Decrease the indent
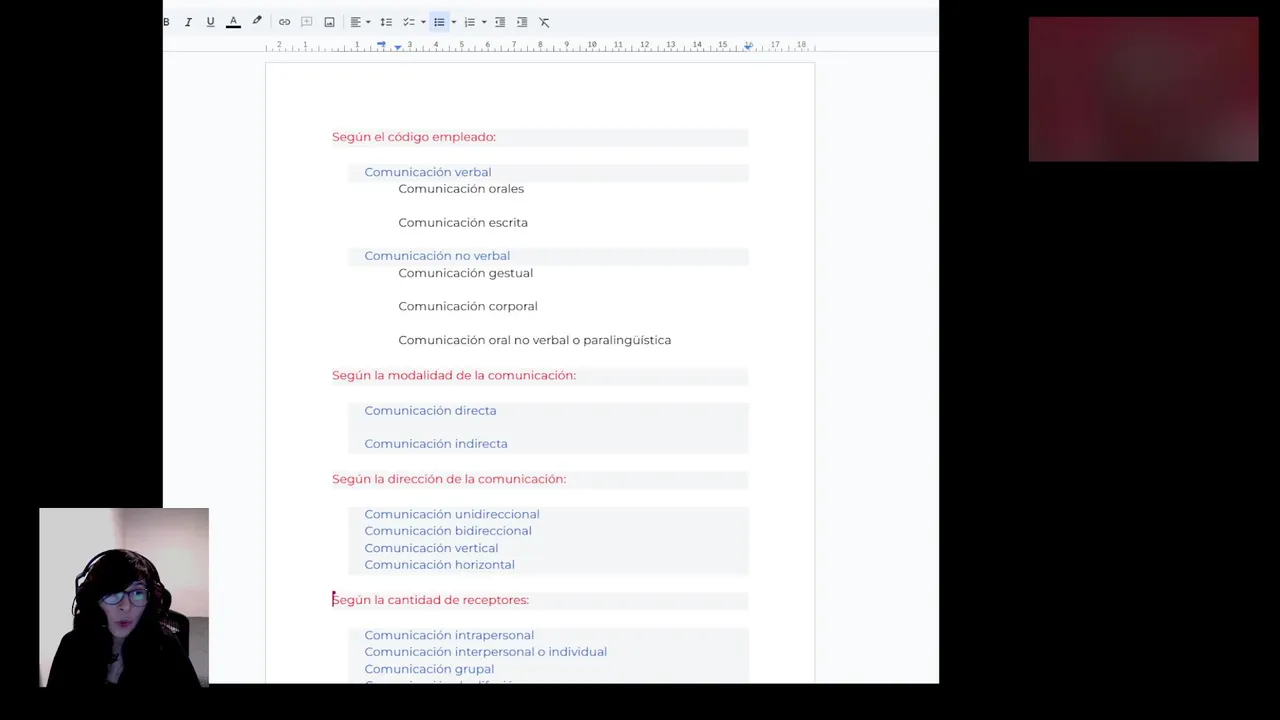Viewport: 1280px width, 720px height. point(500,22)
